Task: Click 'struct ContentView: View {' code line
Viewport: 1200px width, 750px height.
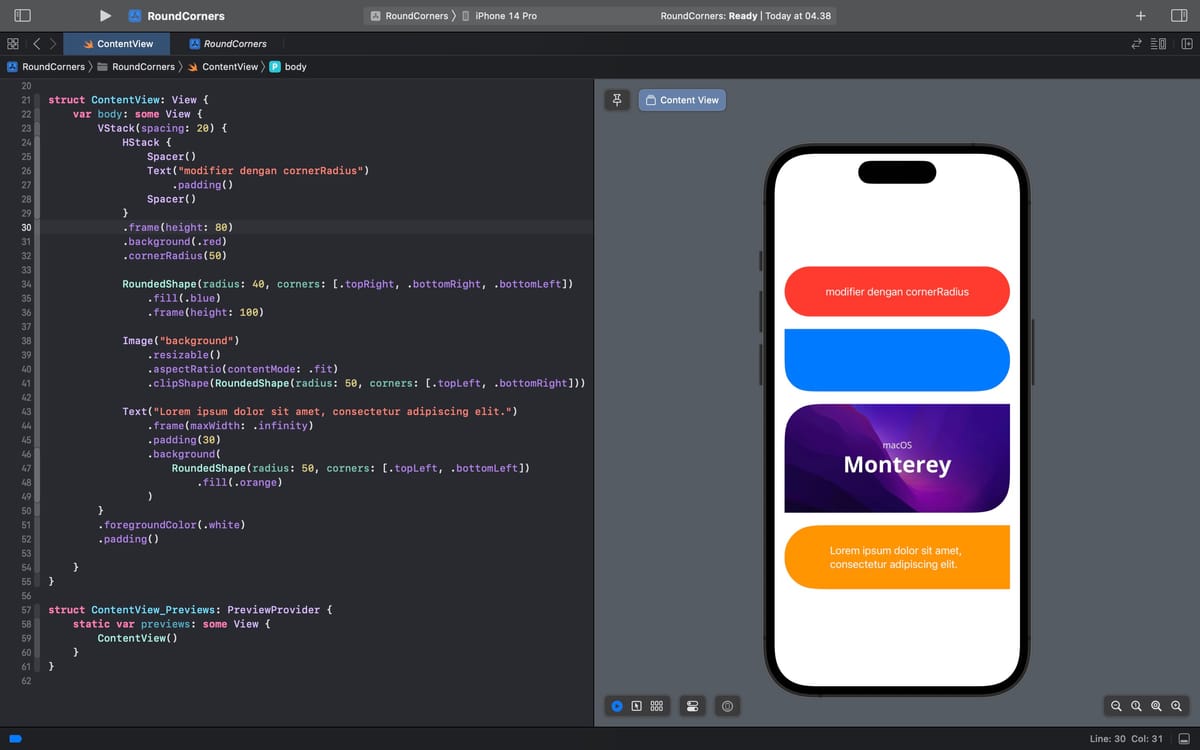Action: [128, 100]
